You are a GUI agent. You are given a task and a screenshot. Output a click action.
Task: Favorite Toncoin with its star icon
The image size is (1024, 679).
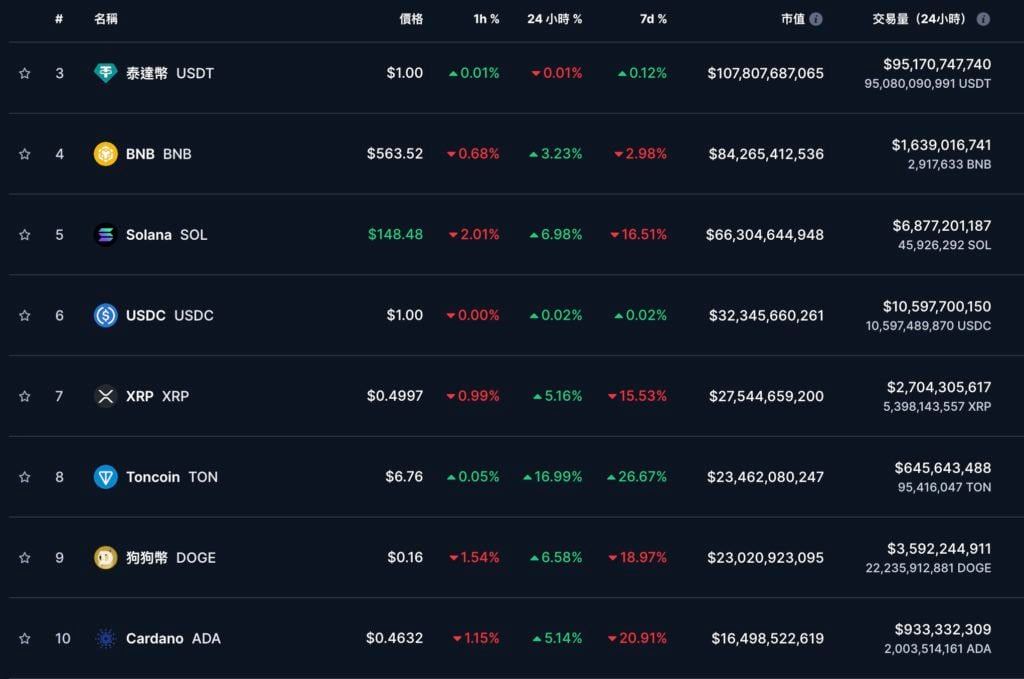point(25,477)
